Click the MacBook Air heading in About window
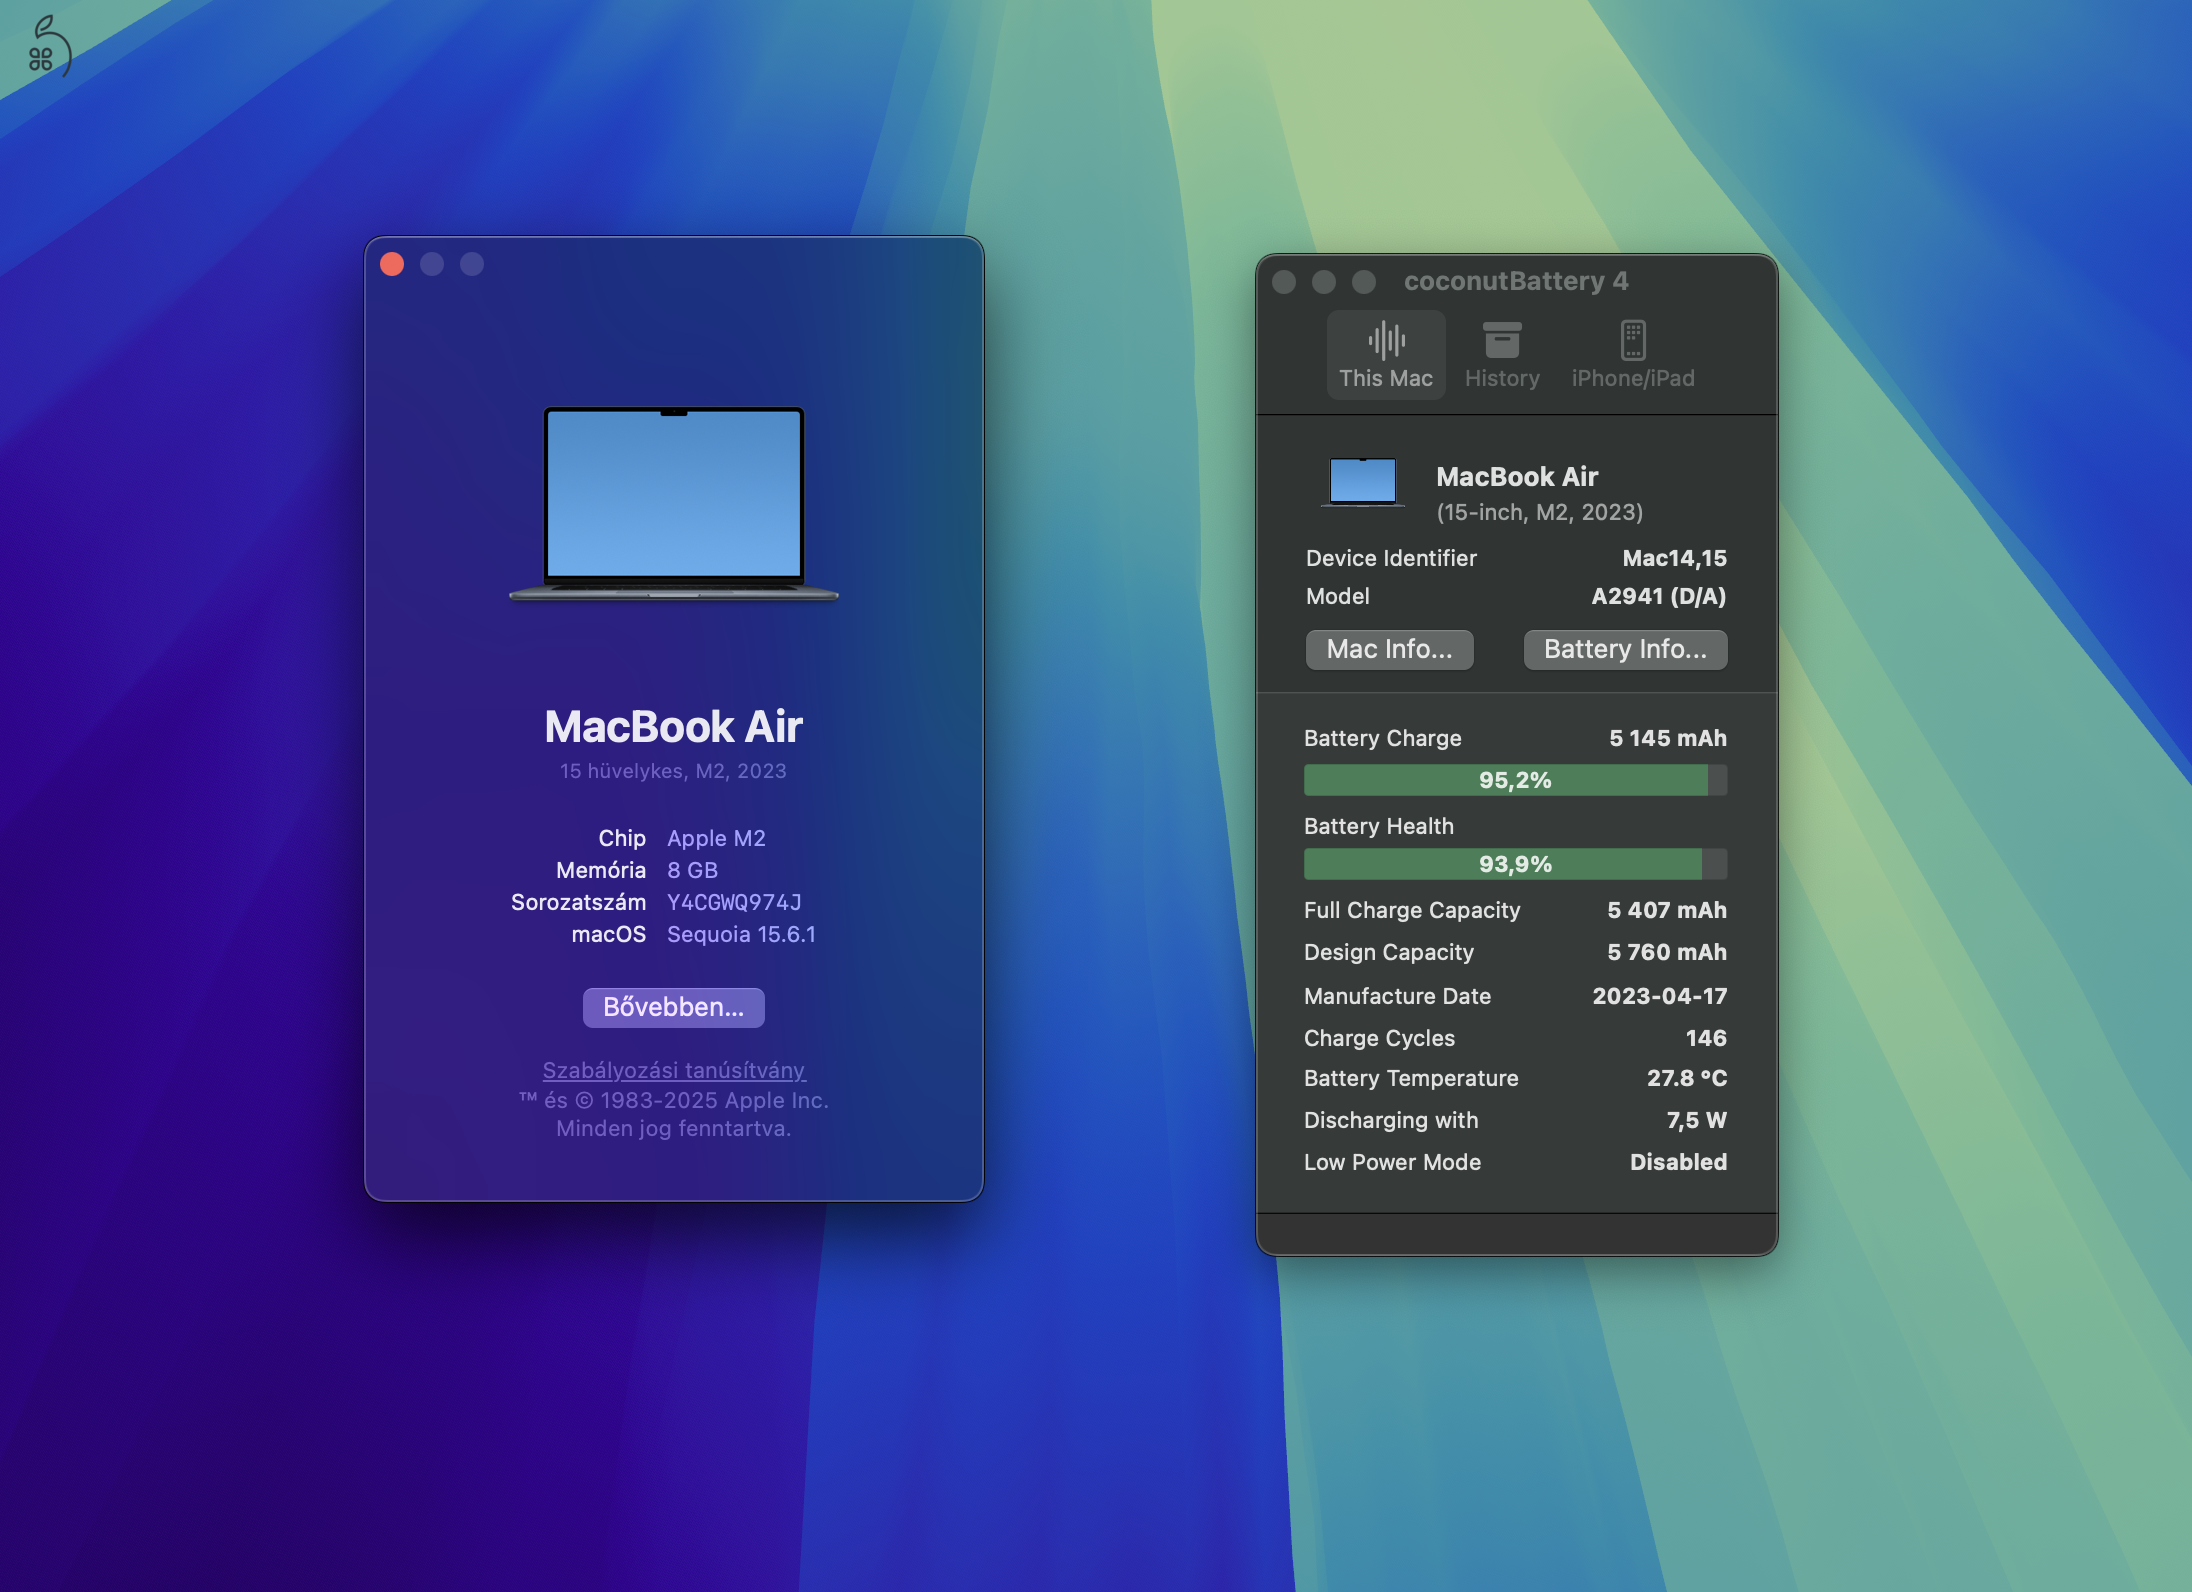This screenshot has width=2192, height=1592. (674, 726)
